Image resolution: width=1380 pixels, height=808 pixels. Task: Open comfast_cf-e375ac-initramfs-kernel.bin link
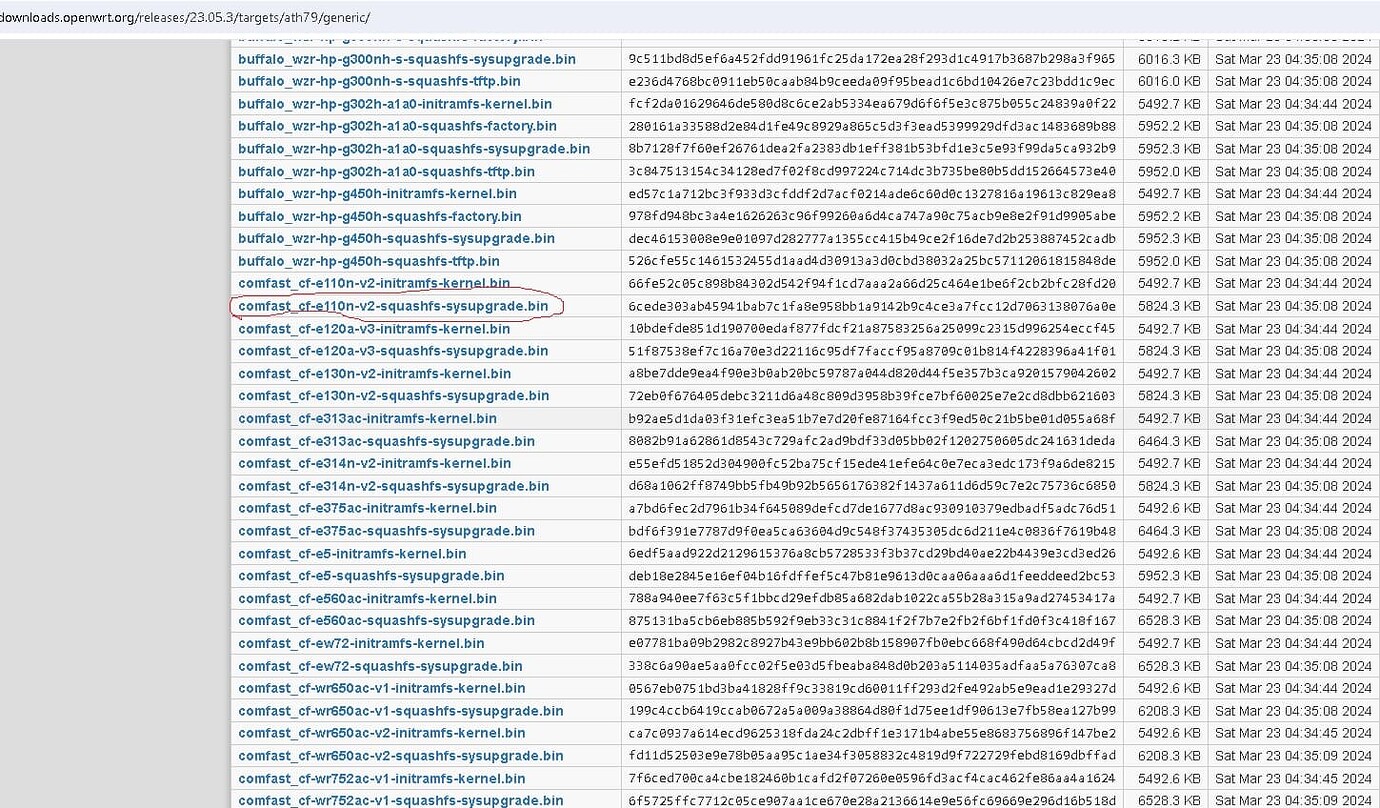point(367,508)
